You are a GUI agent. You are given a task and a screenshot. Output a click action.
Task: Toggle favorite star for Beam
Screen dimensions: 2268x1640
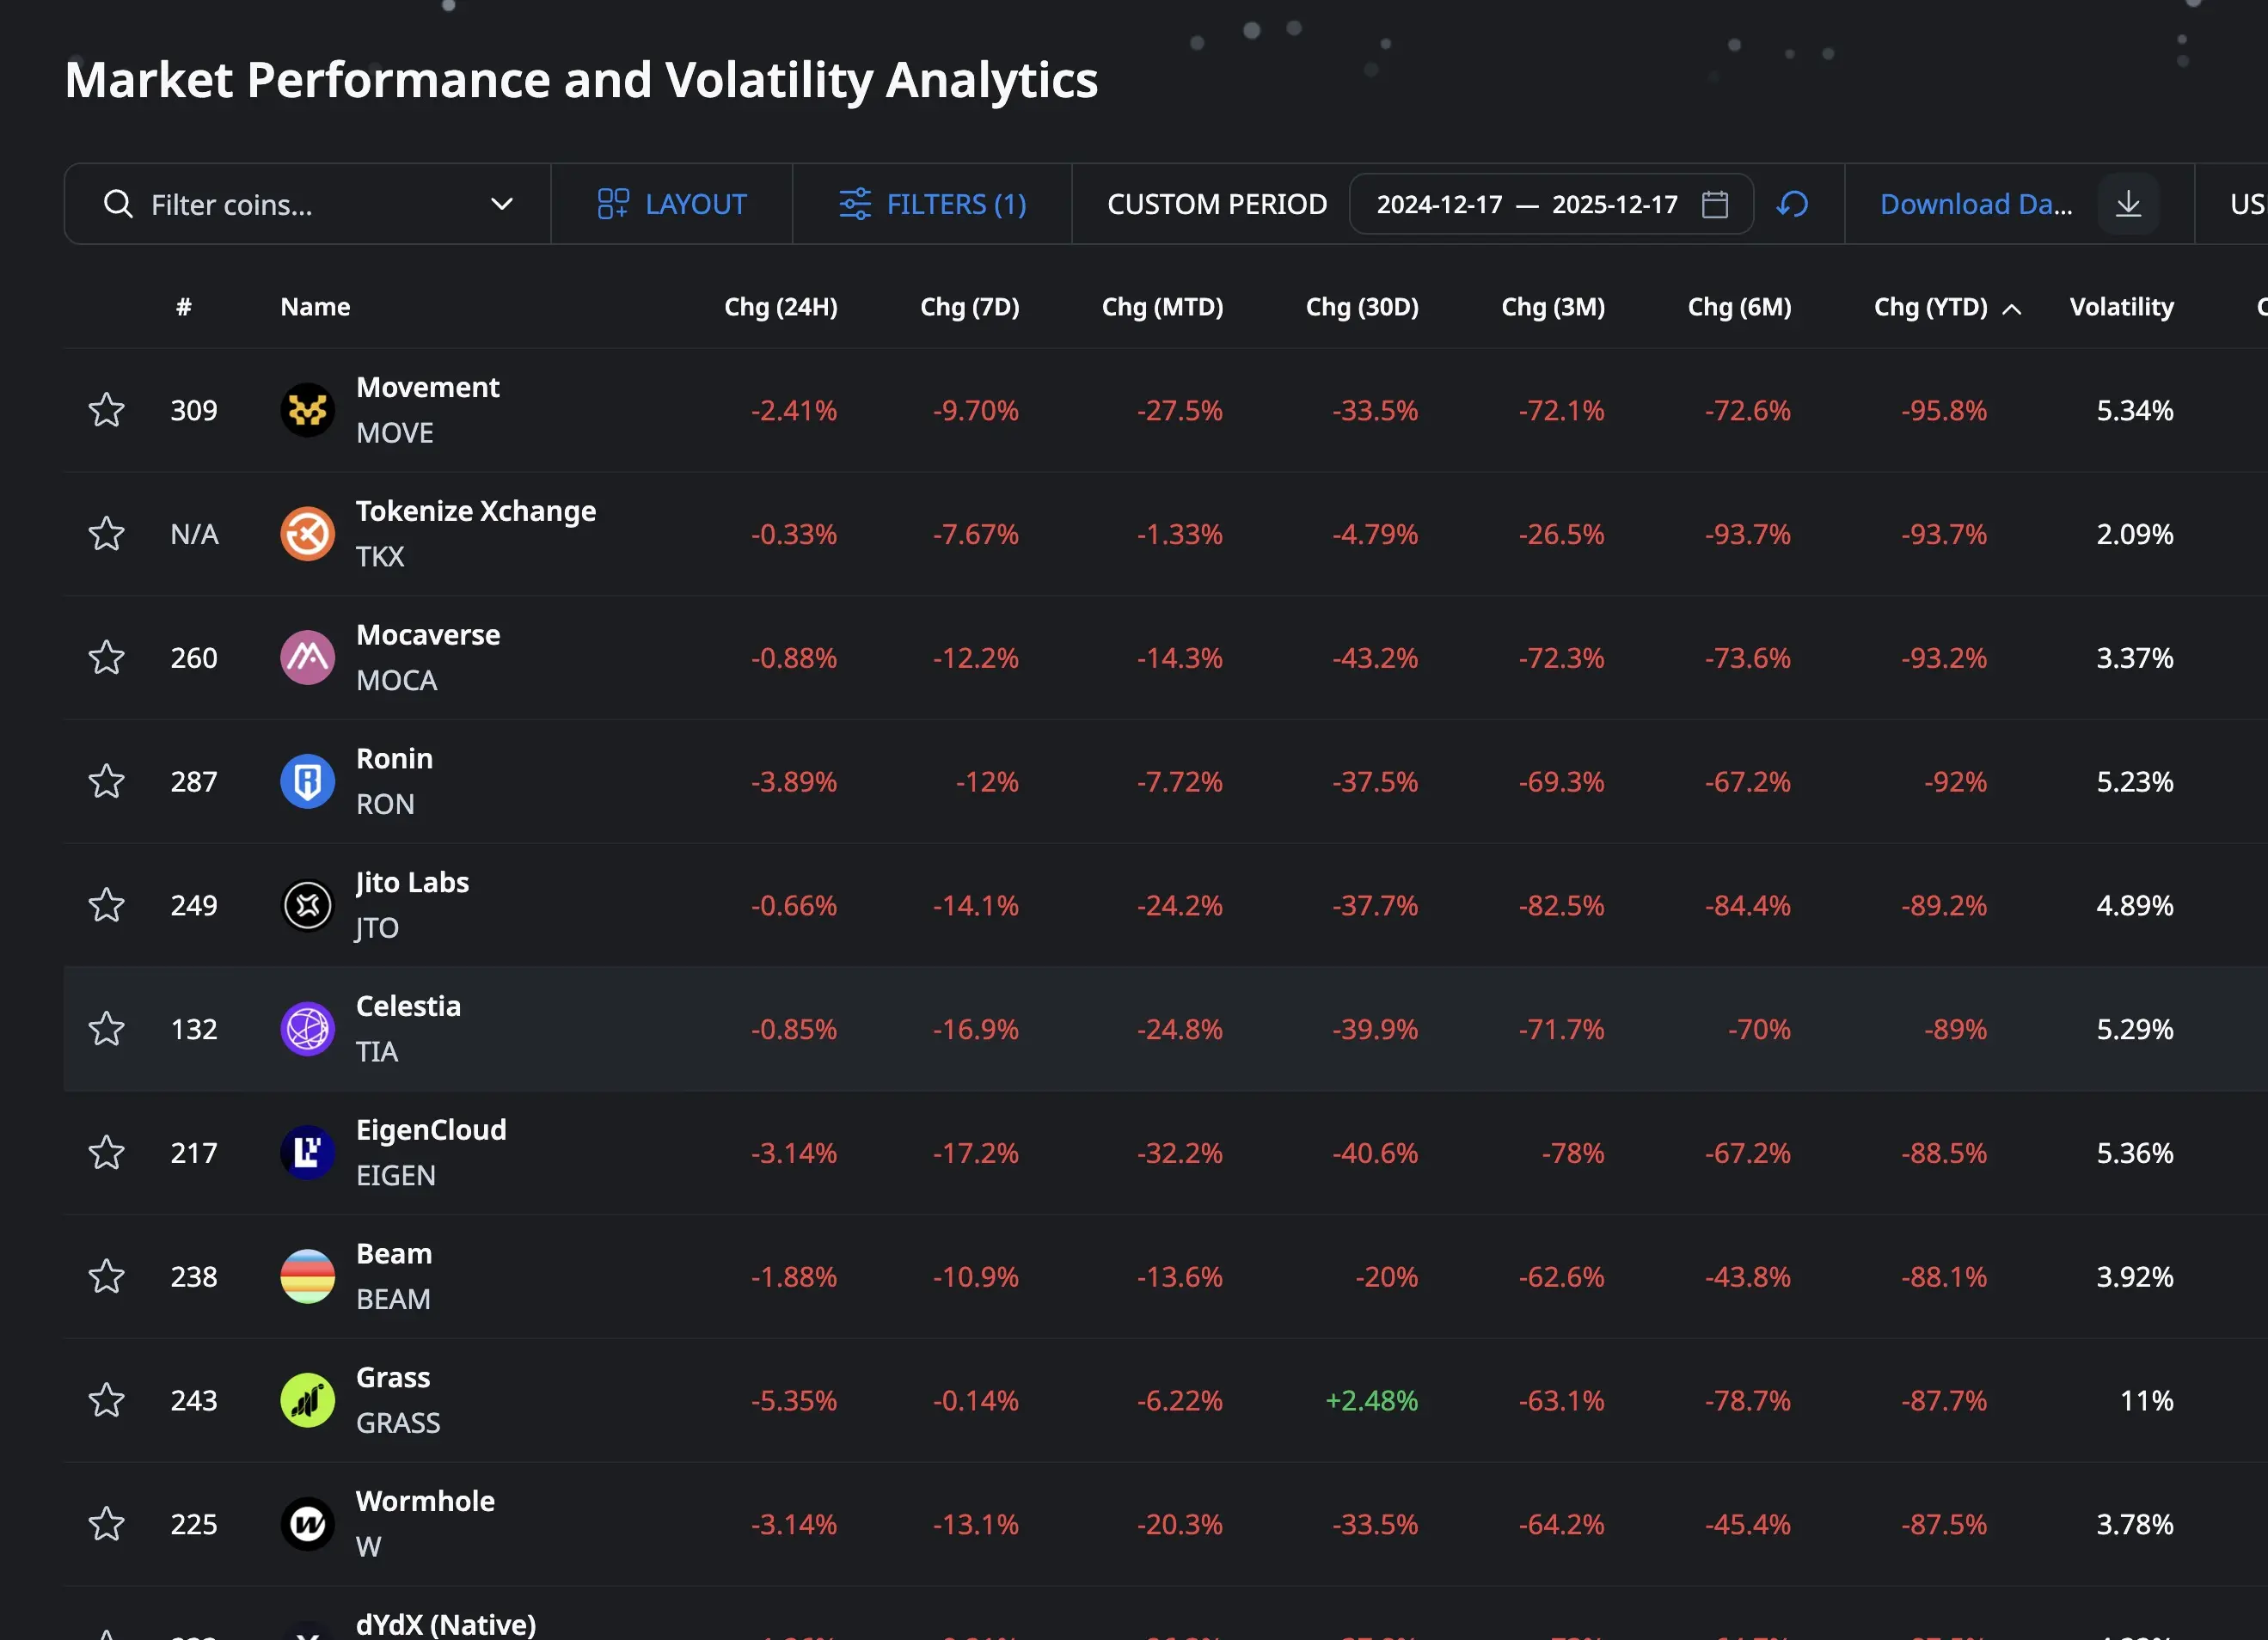tap(107, 1276)
